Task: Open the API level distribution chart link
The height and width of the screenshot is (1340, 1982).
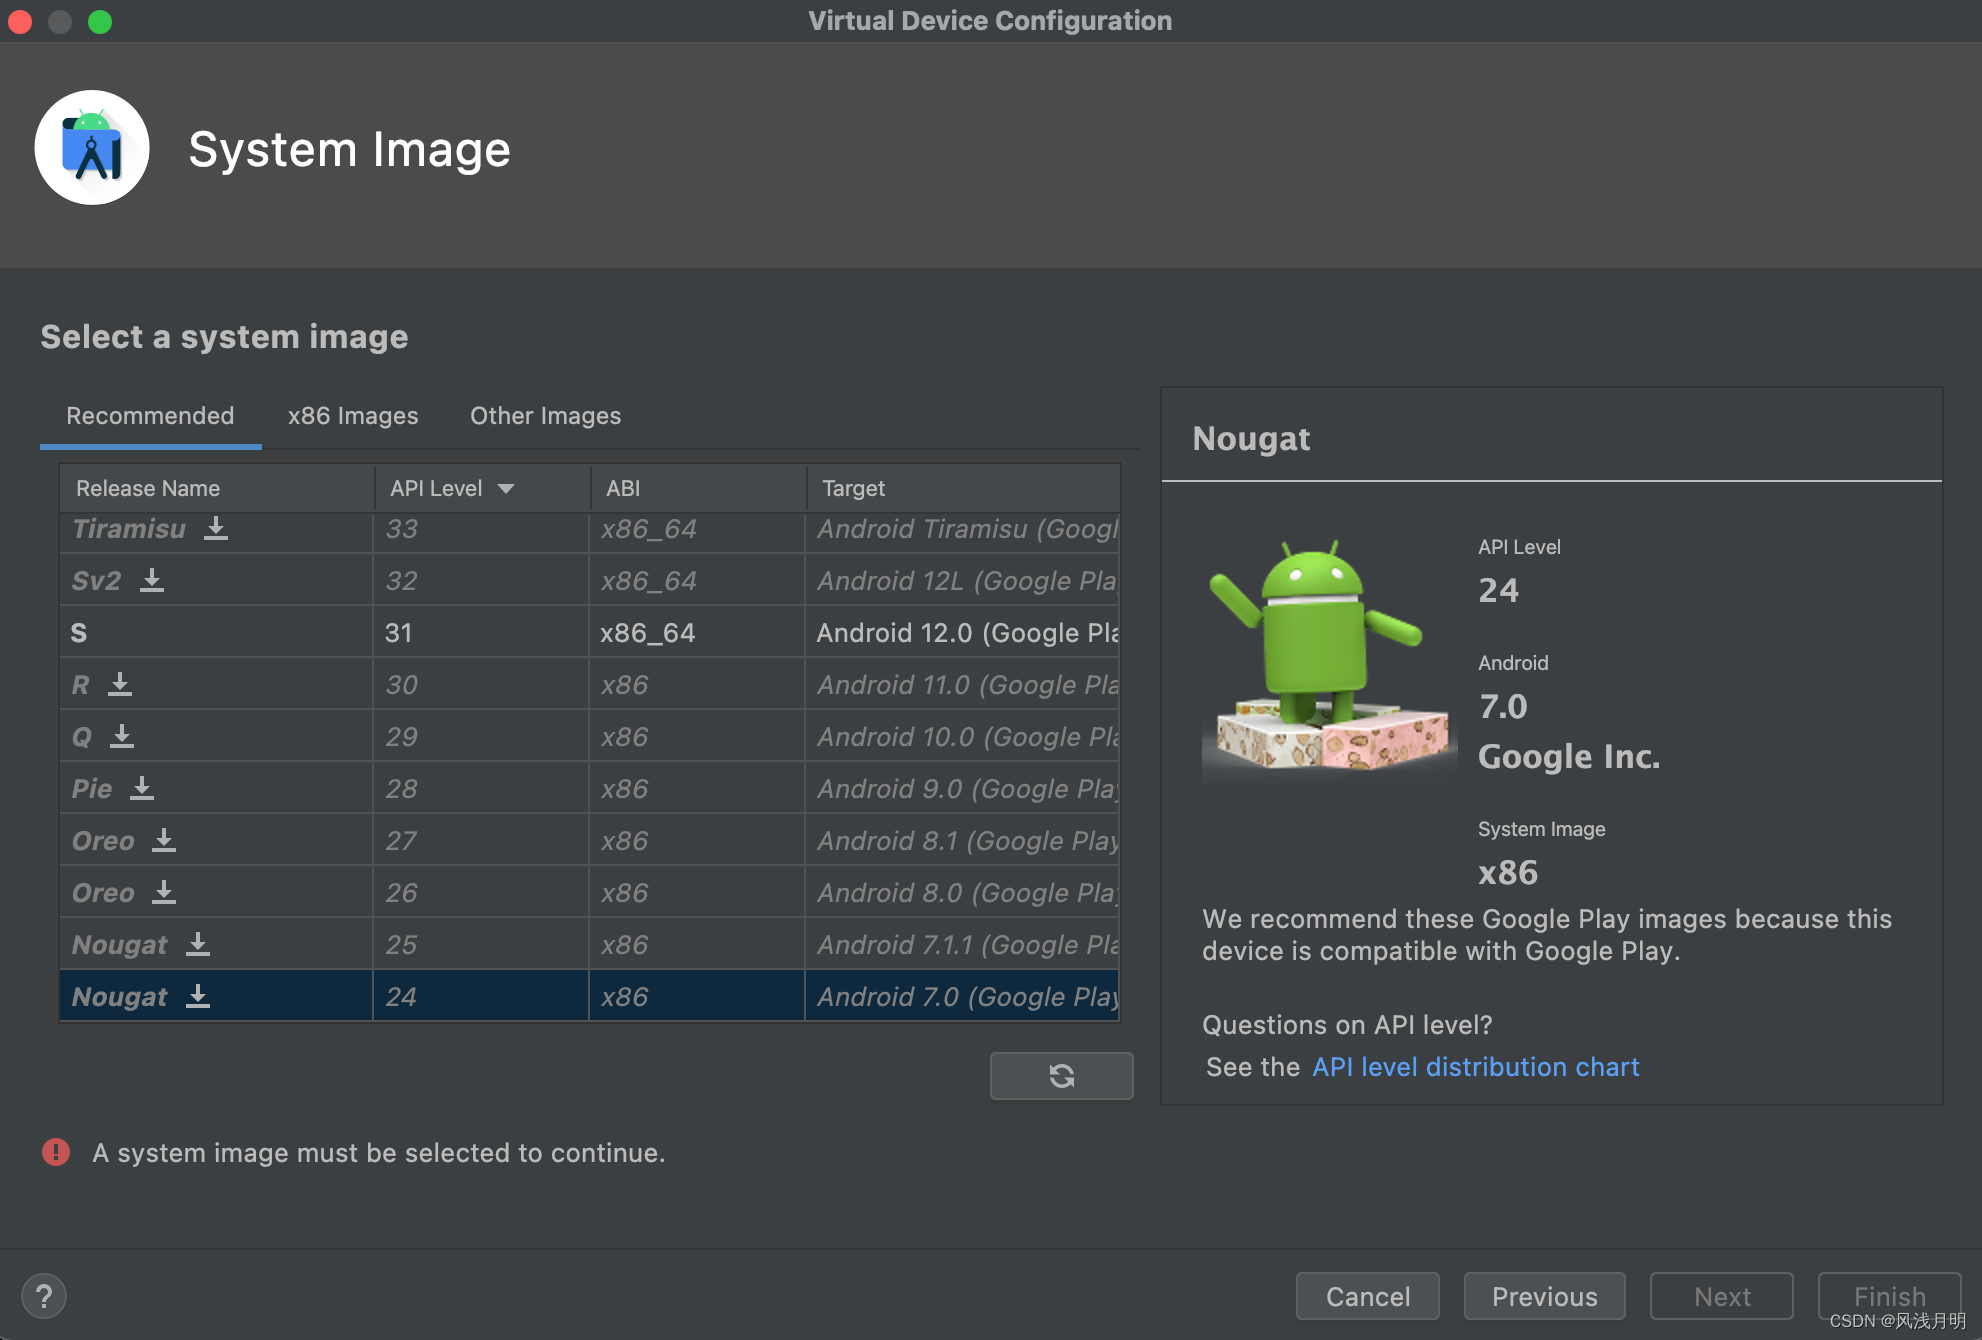Action: pyautogui.click(x=1475, y=1067)
